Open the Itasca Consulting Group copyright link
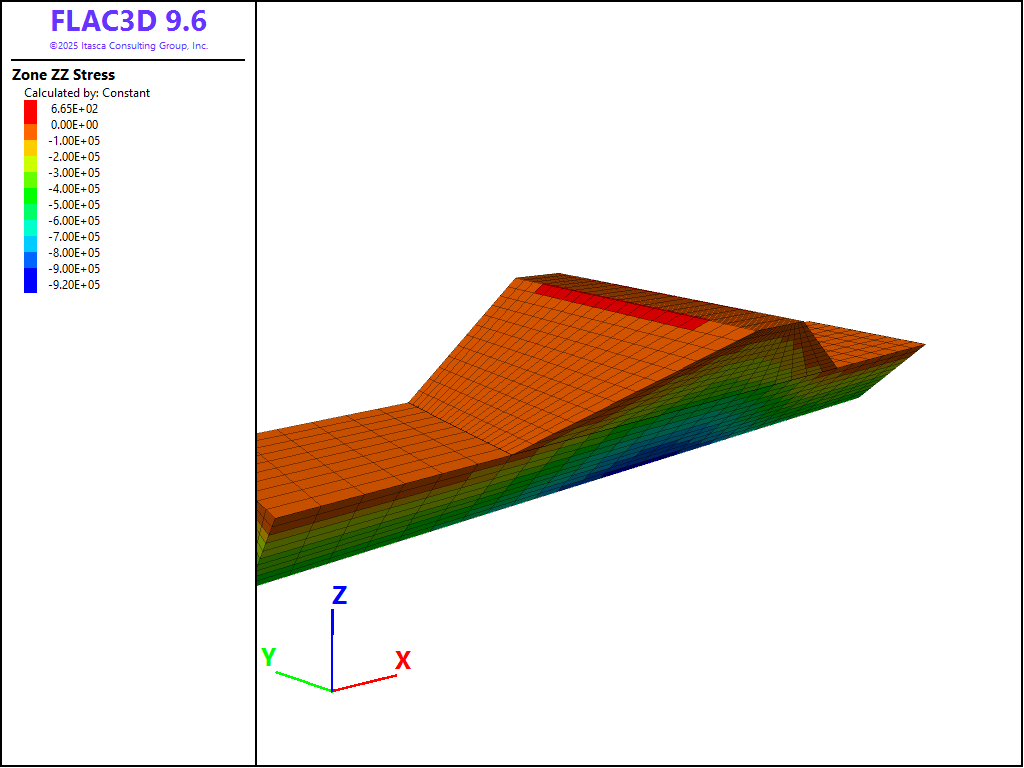Screen dimensions: 1024x768 pos(128,46)
